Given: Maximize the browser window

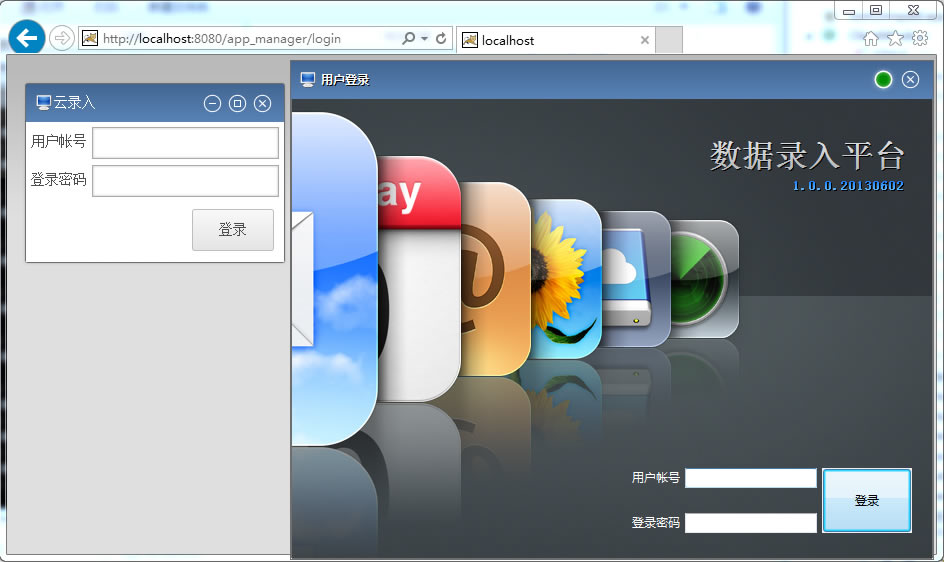Looking at the screenshot, I should click(x=876, y=10).
